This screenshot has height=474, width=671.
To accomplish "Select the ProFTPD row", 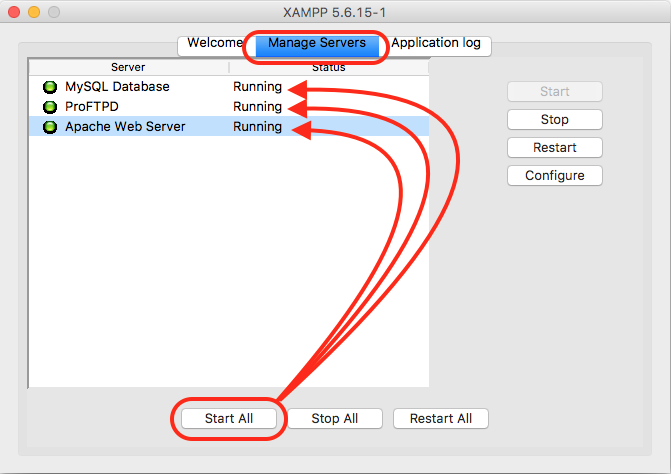I will [229, 107].
